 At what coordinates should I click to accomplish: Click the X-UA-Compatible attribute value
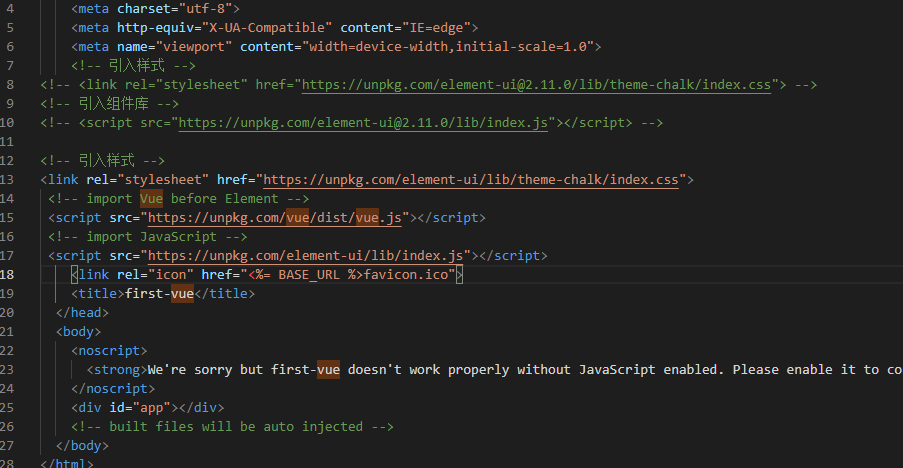[267, 28]
